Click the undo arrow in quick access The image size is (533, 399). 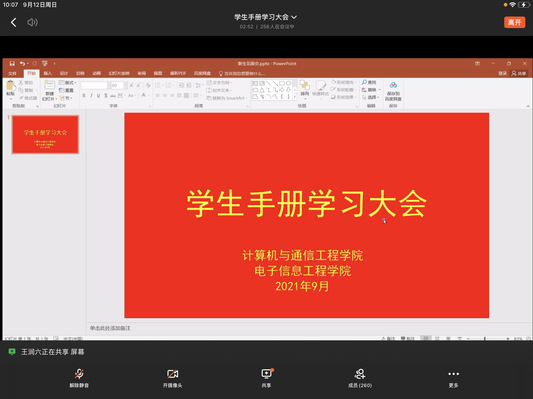pos(22,64)
